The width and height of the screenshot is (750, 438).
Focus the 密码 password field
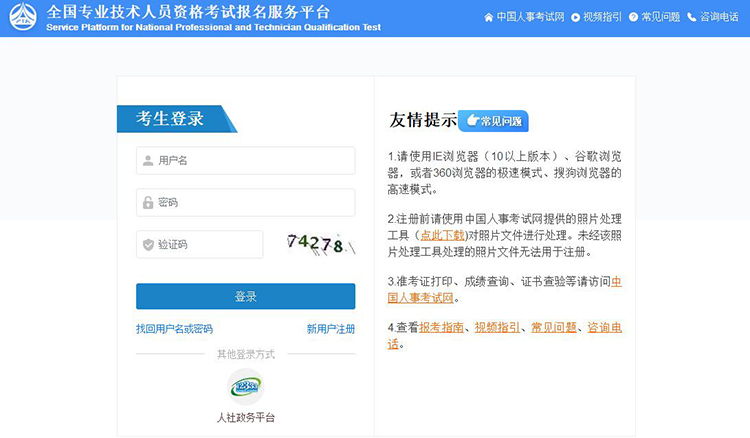(x=245, y=203)
